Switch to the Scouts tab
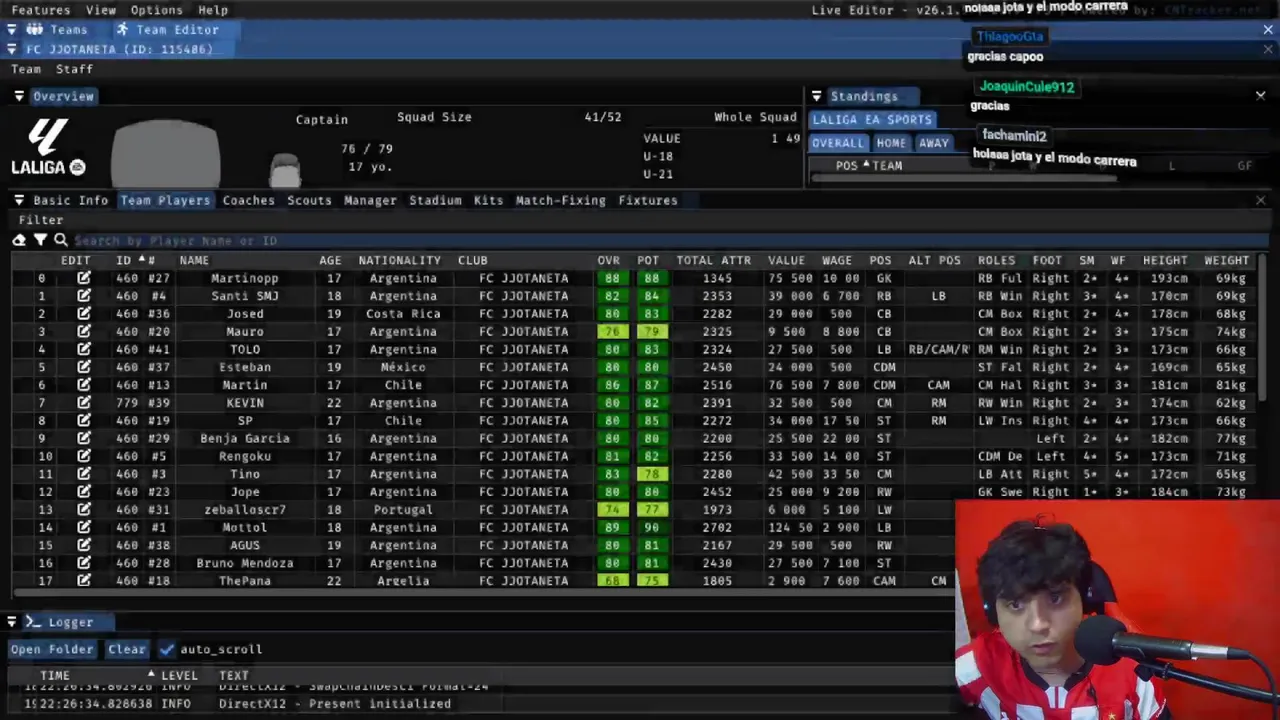Image resolution: width=1280 pixels, height=720 pixels. 309,200
